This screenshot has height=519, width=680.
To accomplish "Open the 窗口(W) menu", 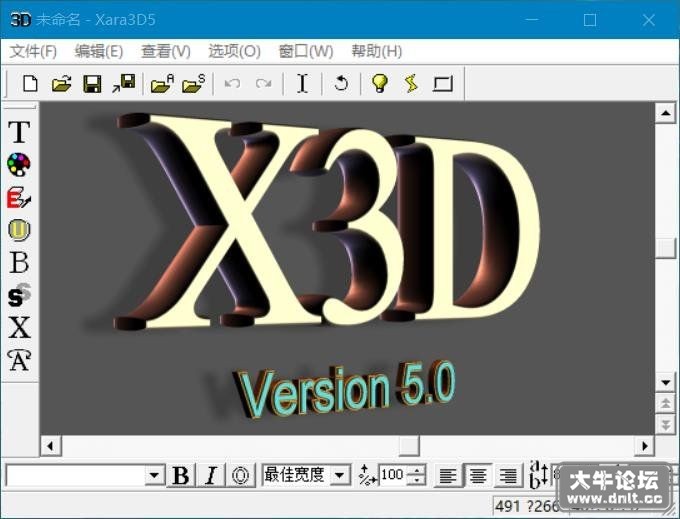I will tap(306, 51).
